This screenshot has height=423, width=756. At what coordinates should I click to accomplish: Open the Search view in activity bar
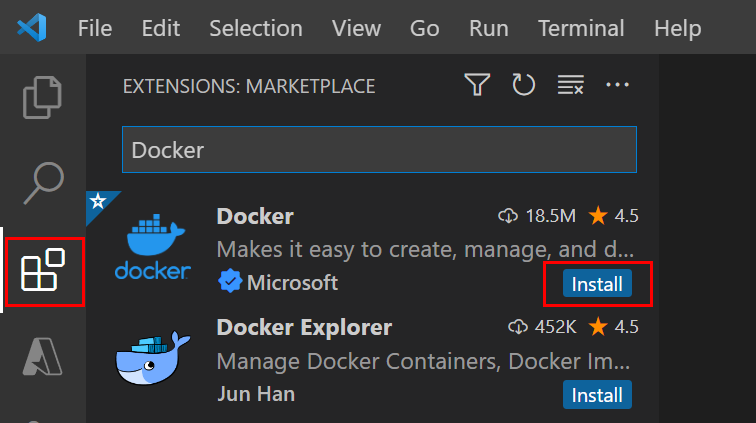(x=43, y=183)
